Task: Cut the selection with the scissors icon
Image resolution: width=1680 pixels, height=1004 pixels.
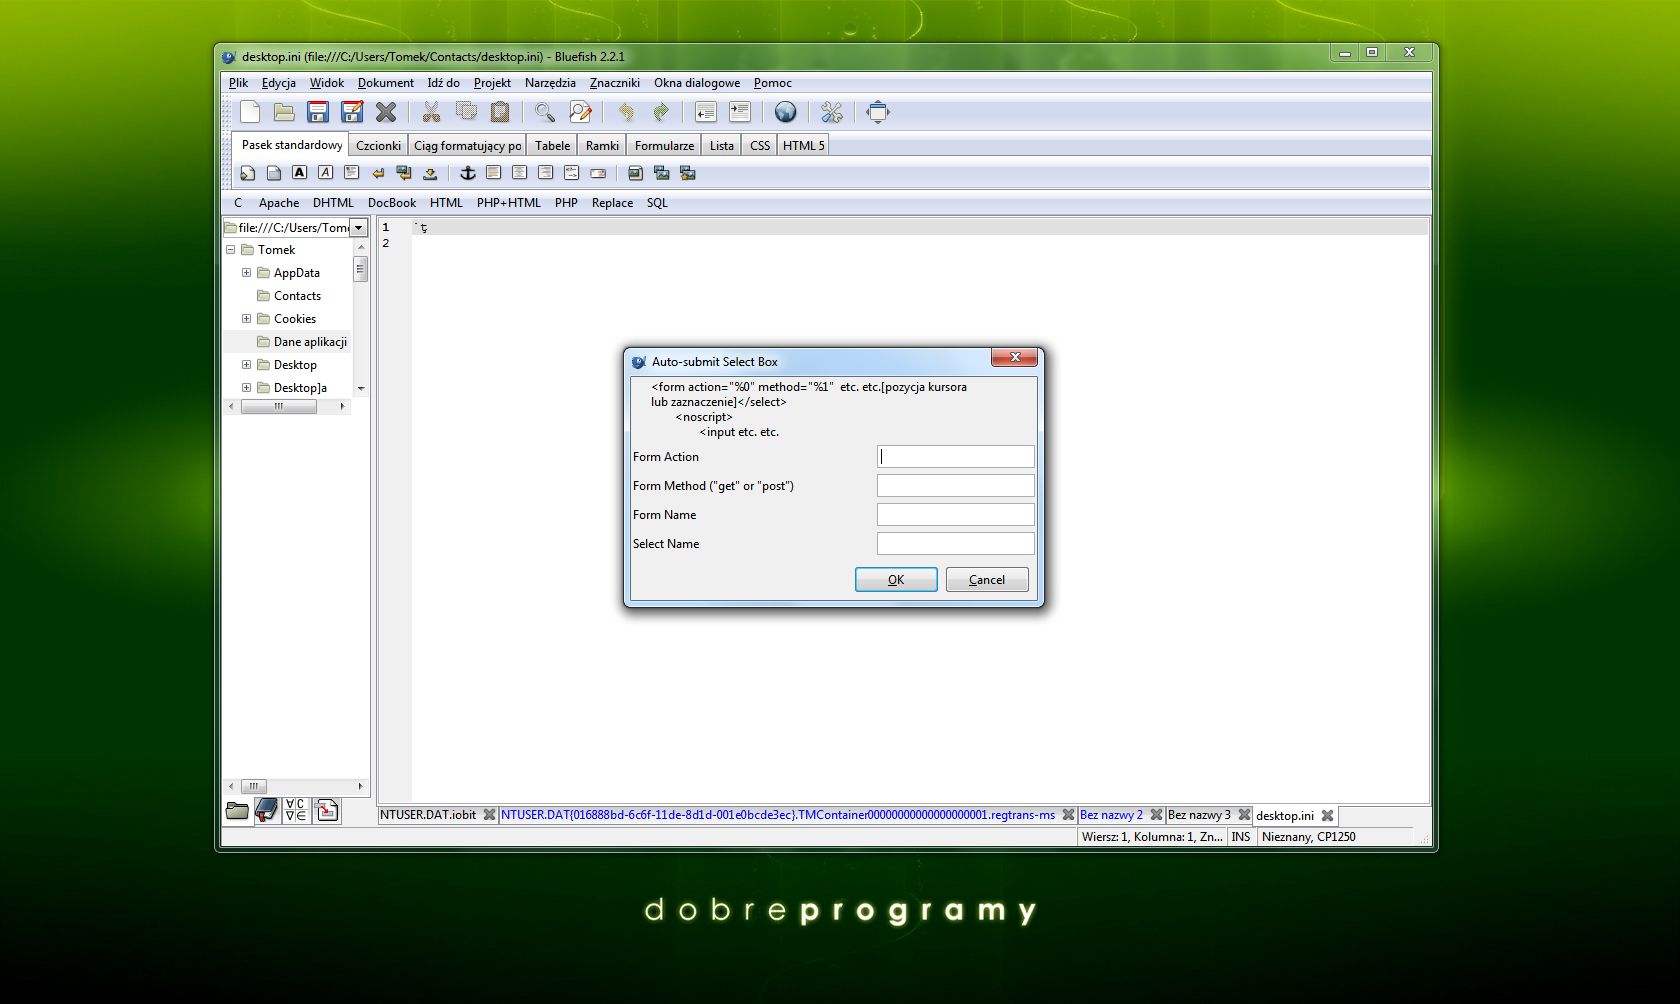Action: 431,112
